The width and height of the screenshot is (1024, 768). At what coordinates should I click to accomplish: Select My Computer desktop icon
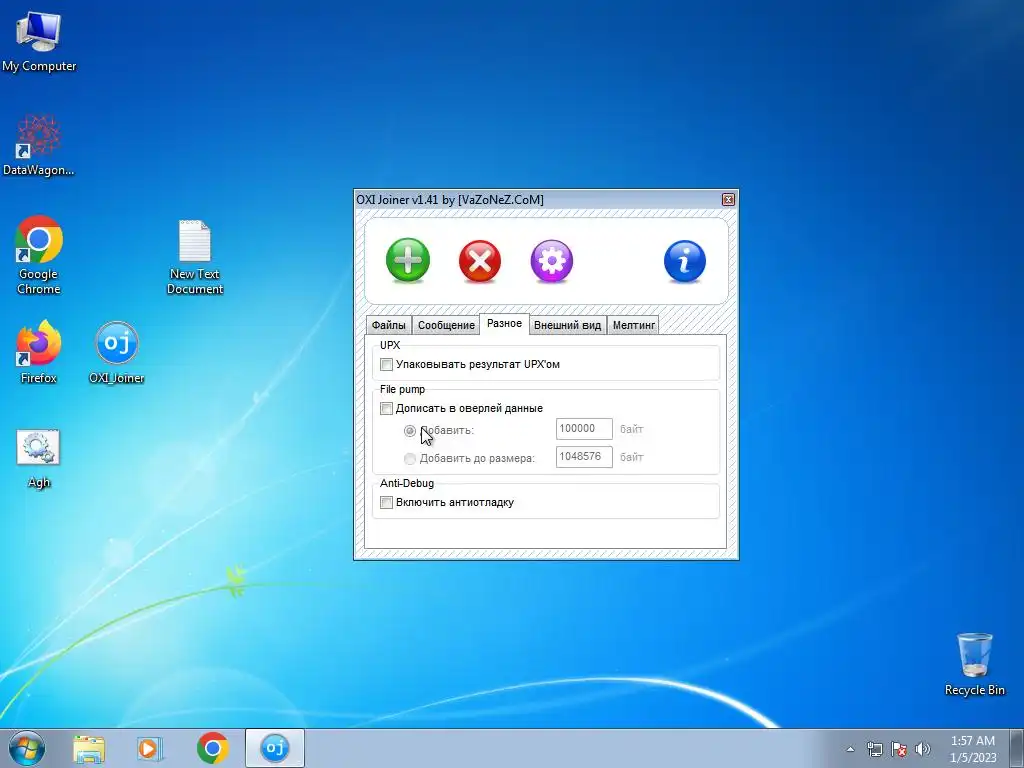coord(39,40)
